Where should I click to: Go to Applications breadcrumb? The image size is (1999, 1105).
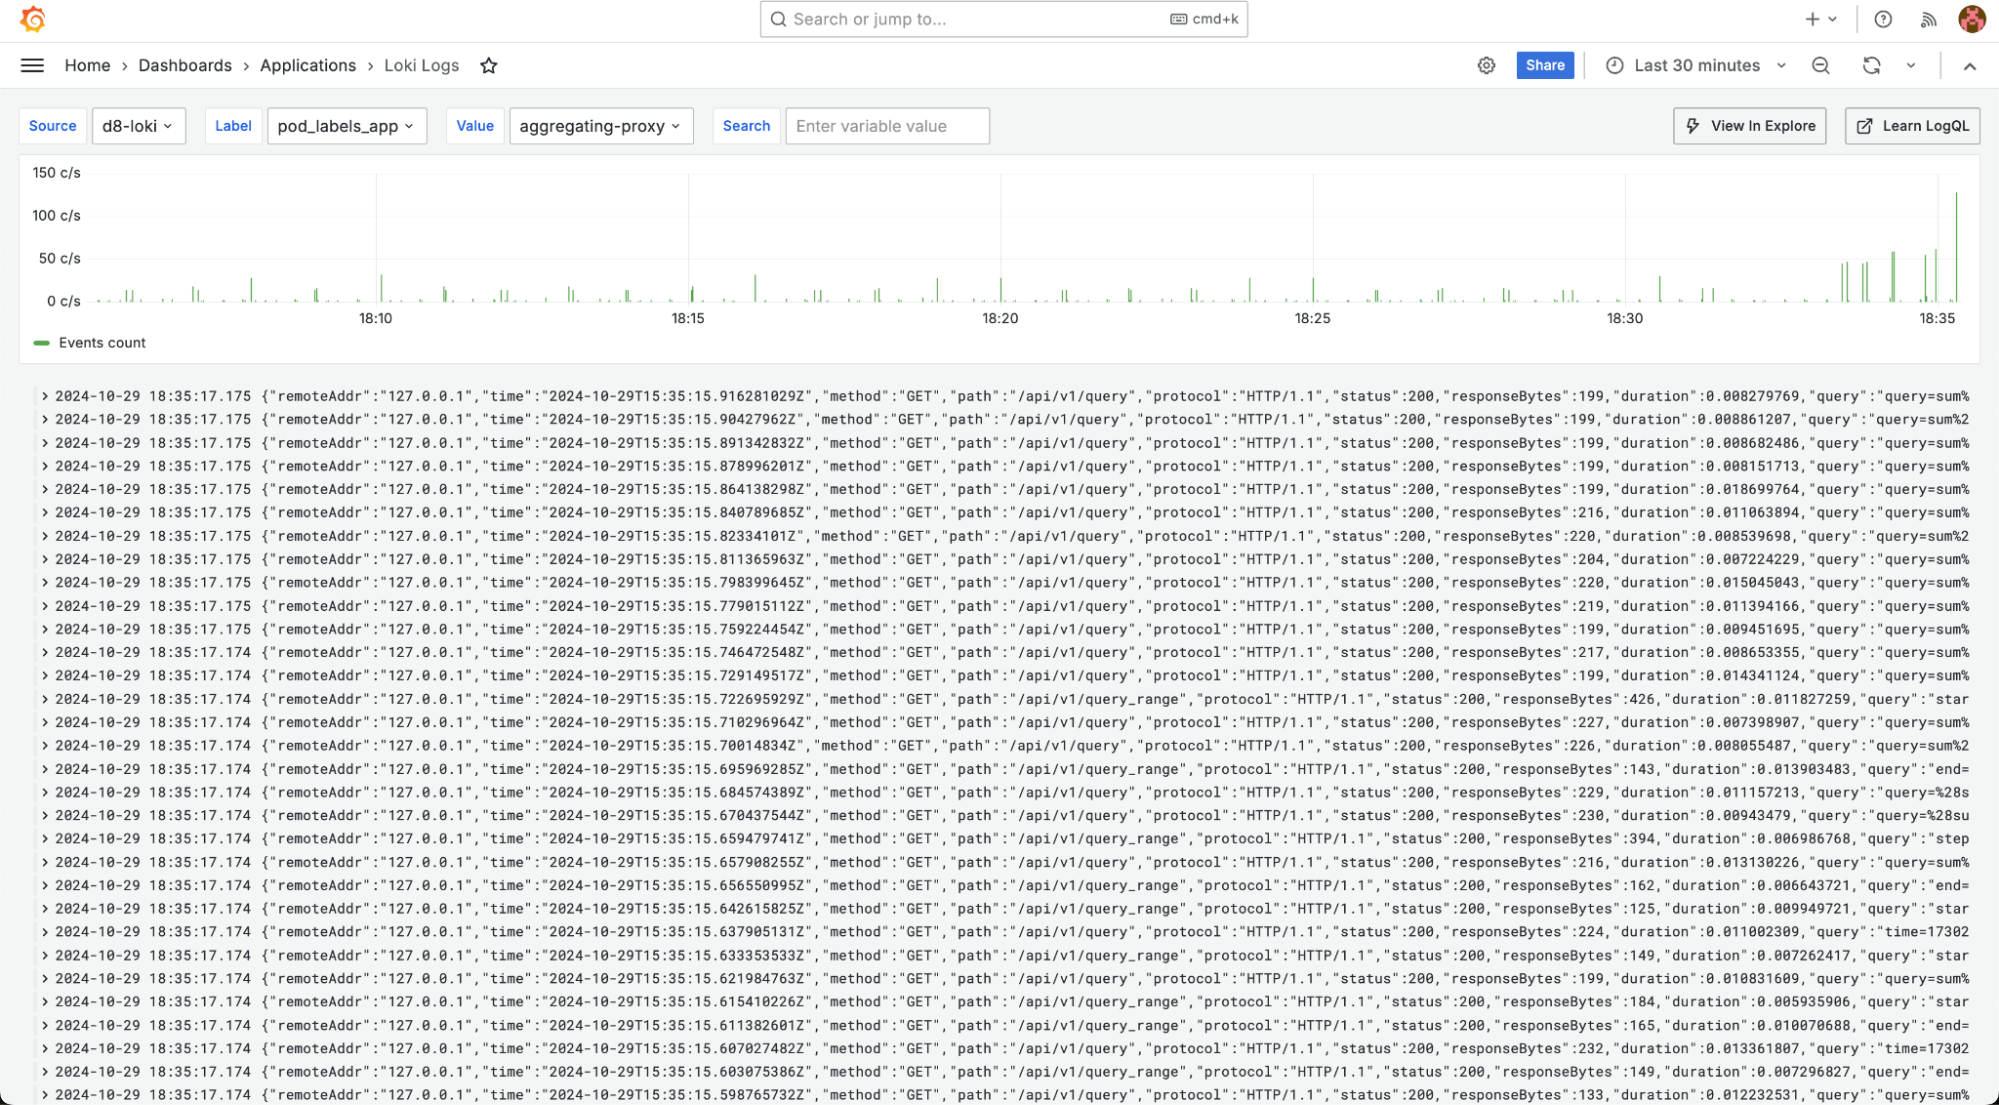(308, 66)
